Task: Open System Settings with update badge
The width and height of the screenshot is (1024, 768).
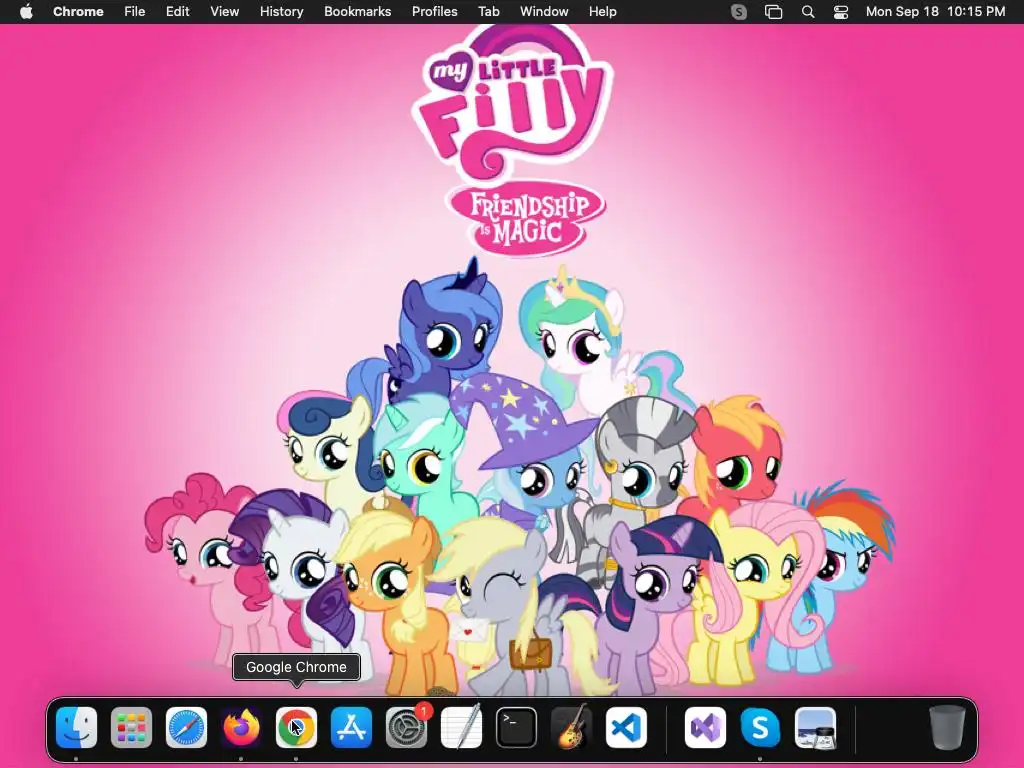Action: pos(406,728)
